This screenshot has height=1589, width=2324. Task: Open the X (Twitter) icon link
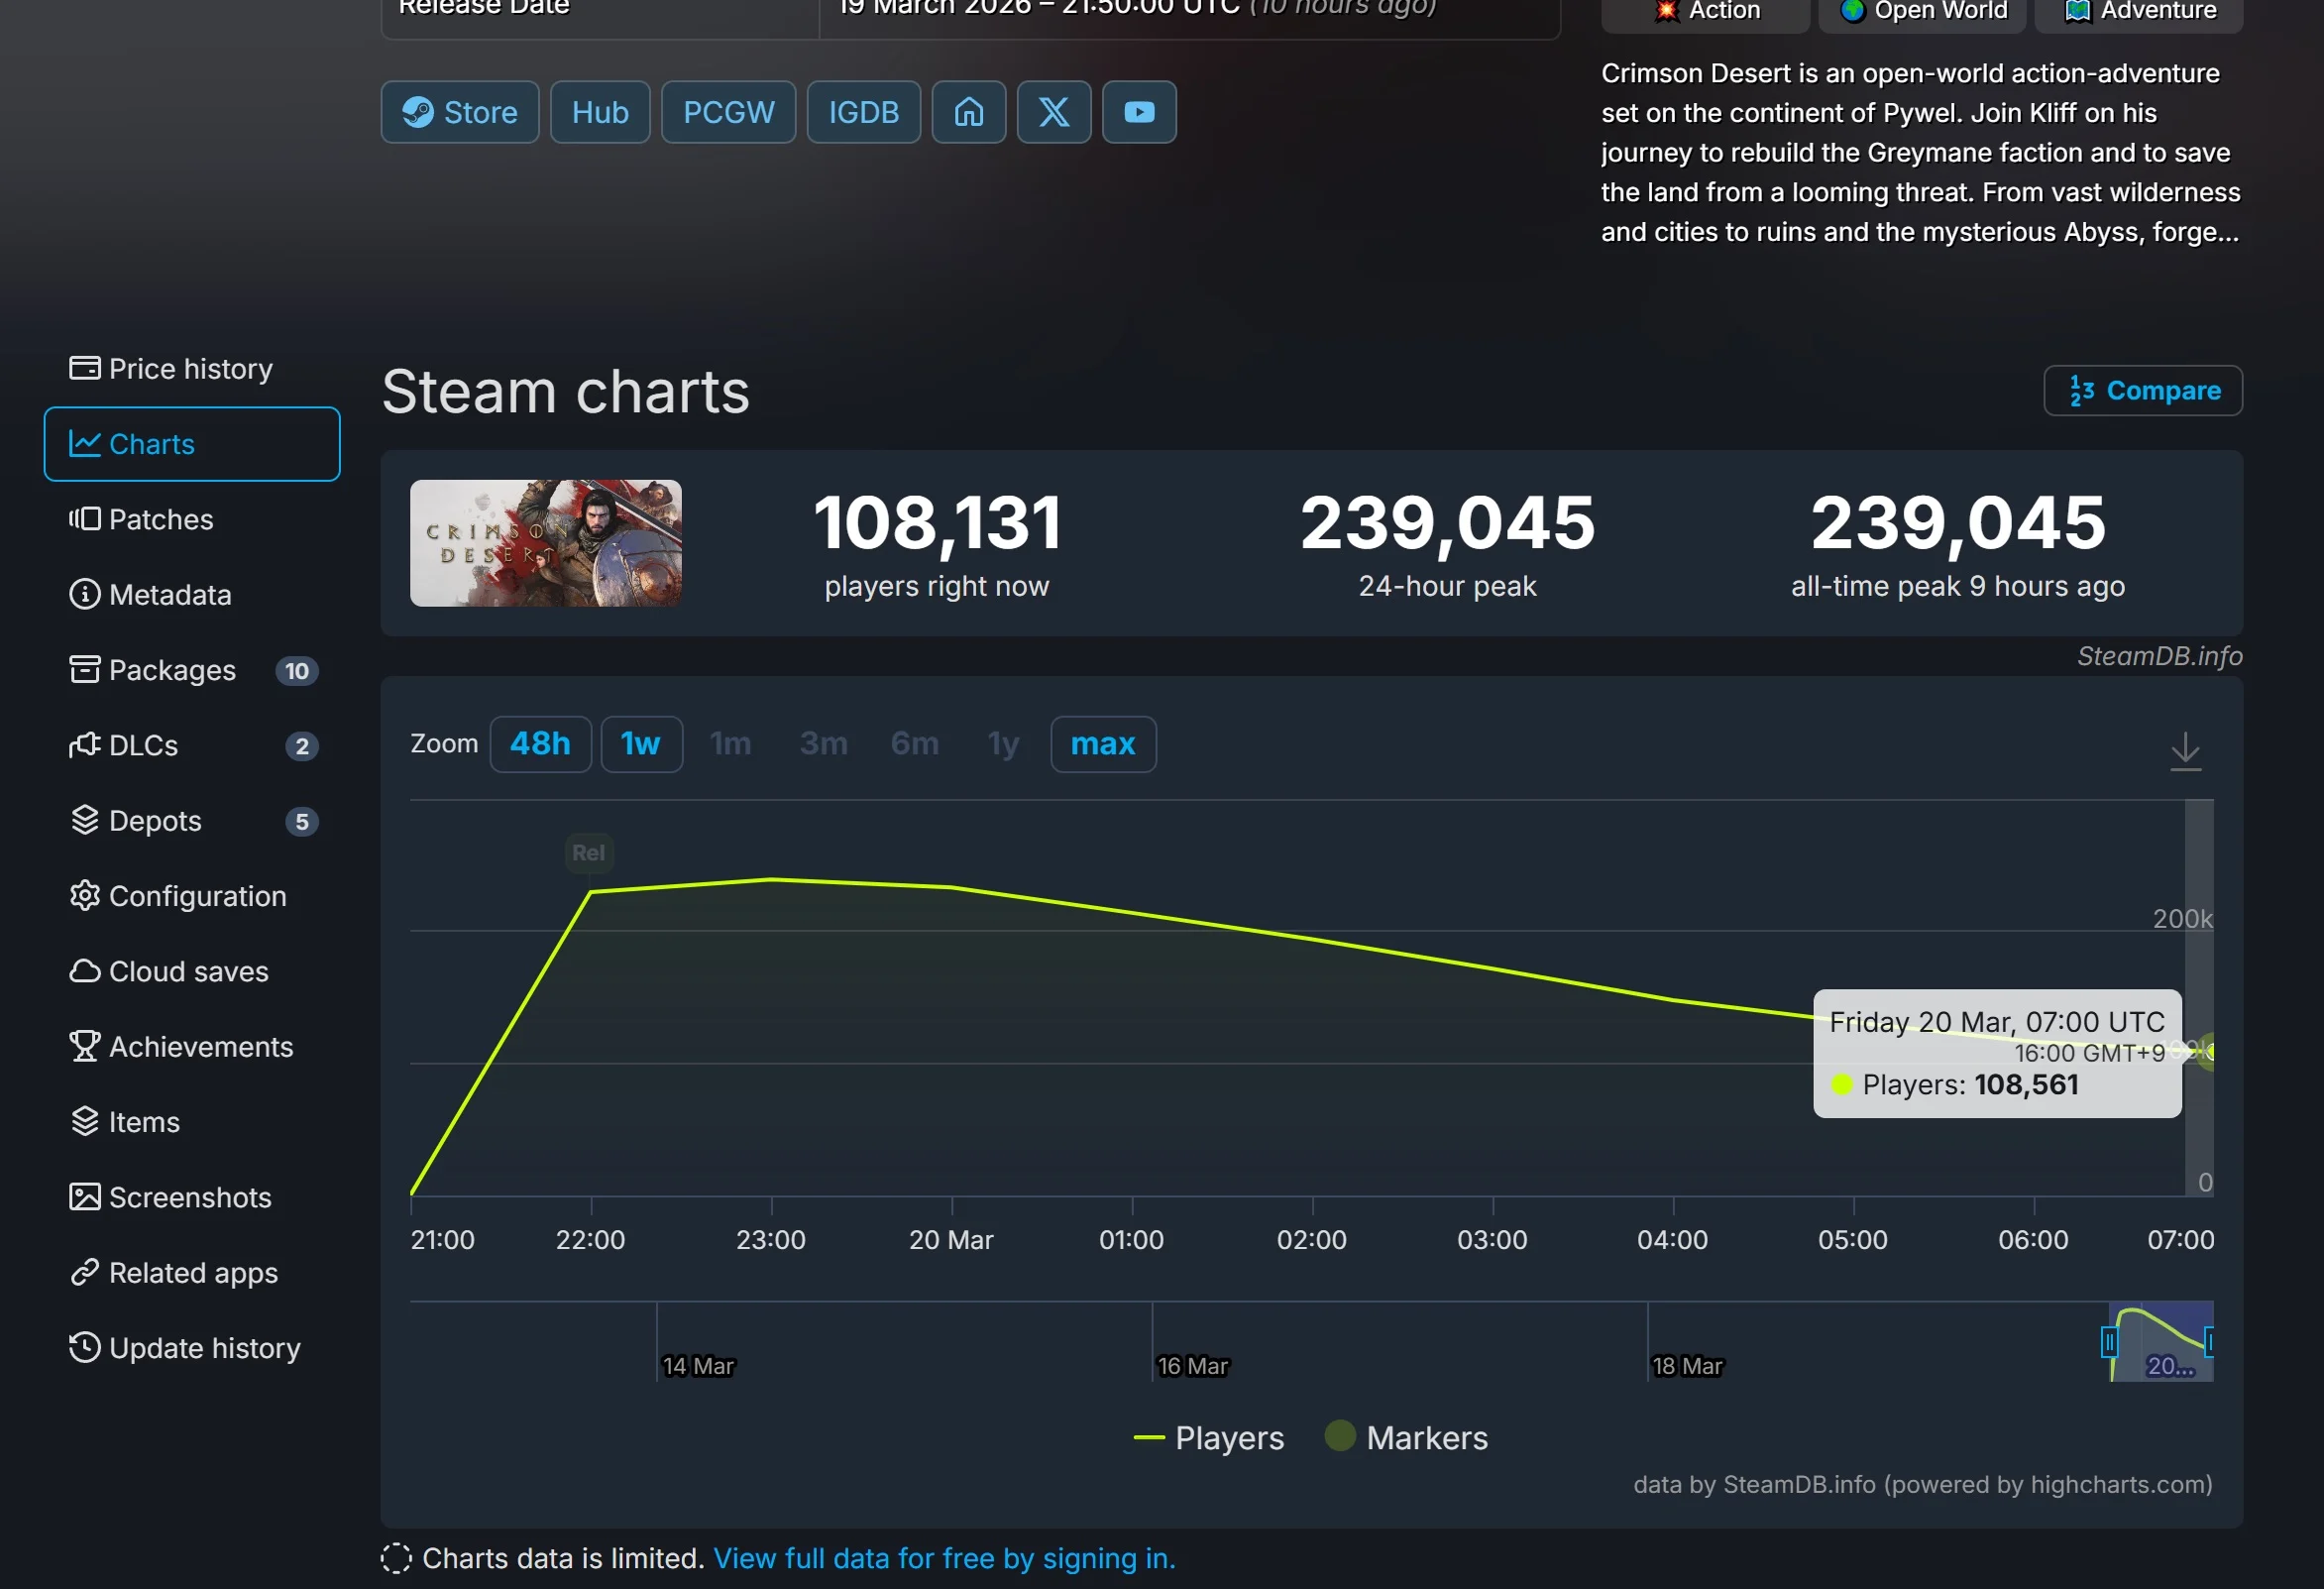[x=1053, y=112]
